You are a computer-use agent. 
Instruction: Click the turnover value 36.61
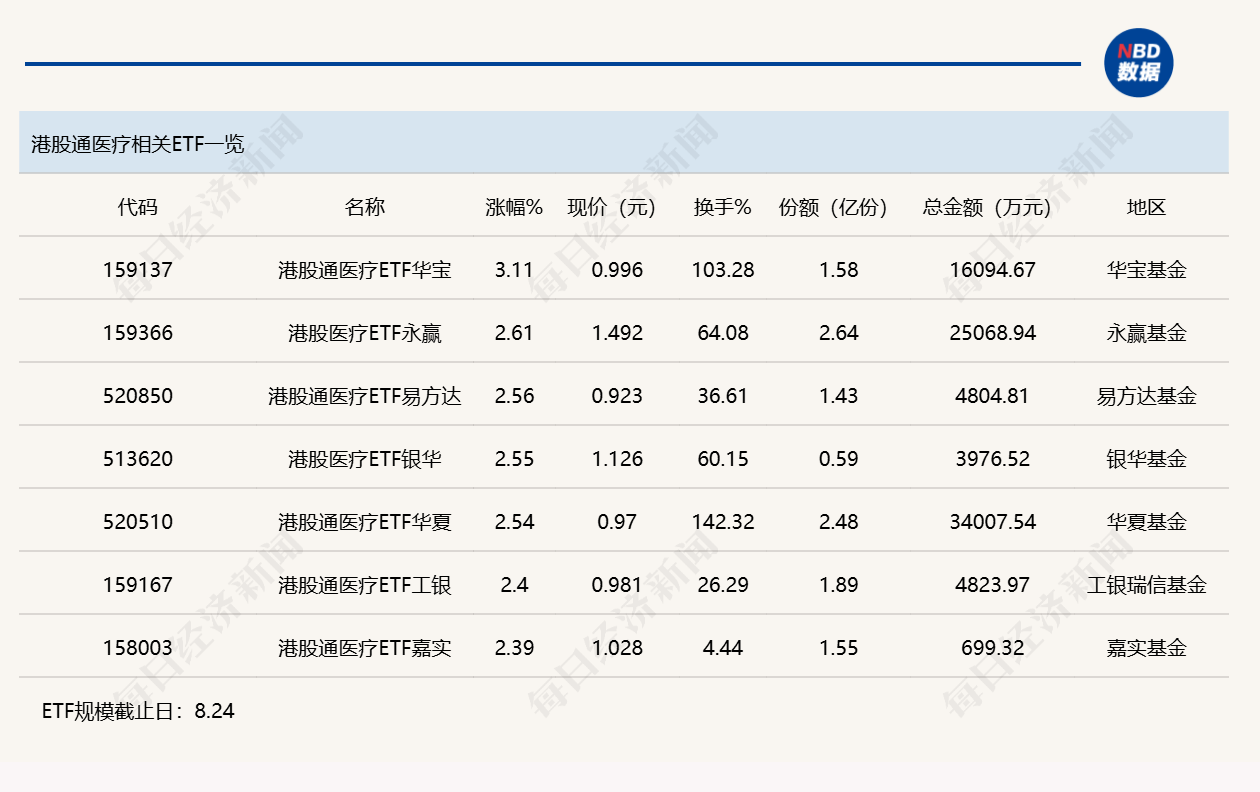pyautogui.click(x=723, y=396)
